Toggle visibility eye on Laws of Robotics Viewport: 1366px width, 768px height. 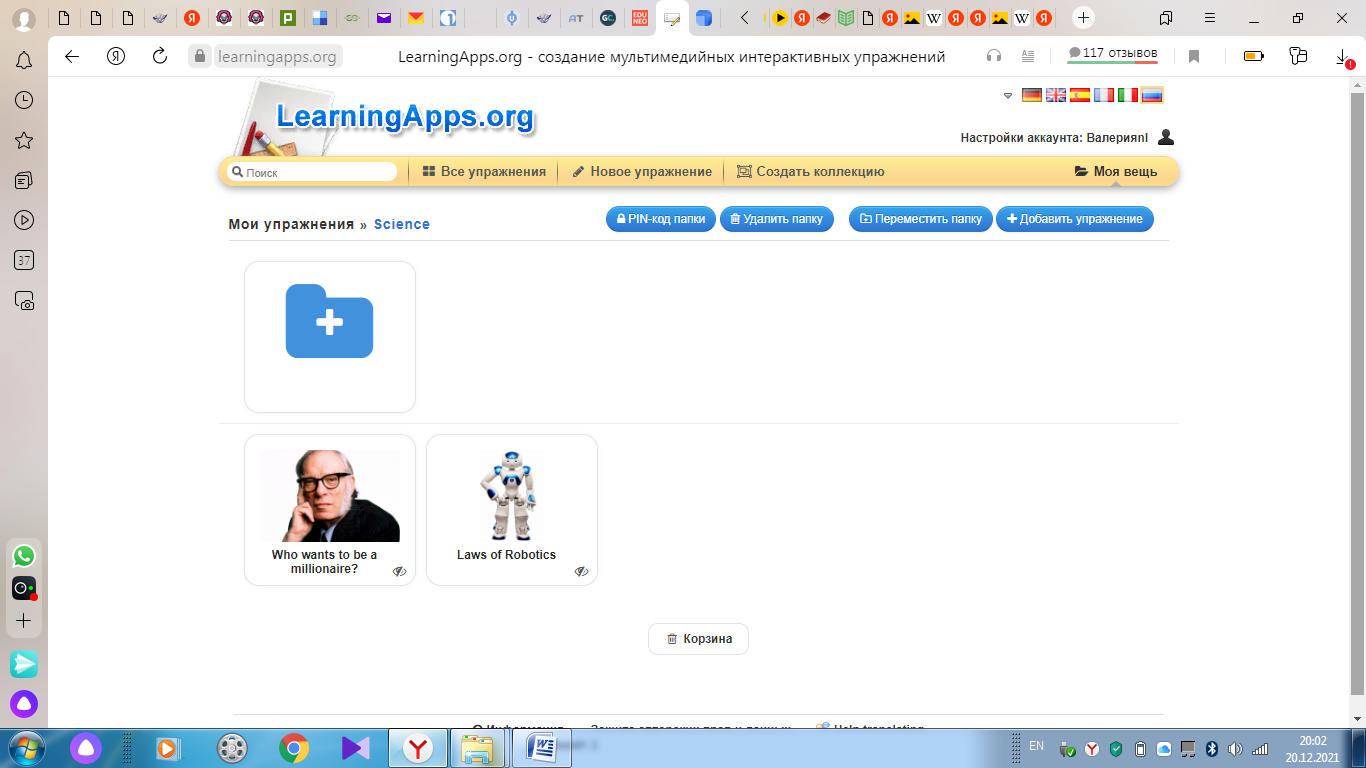tap(581, 571)
